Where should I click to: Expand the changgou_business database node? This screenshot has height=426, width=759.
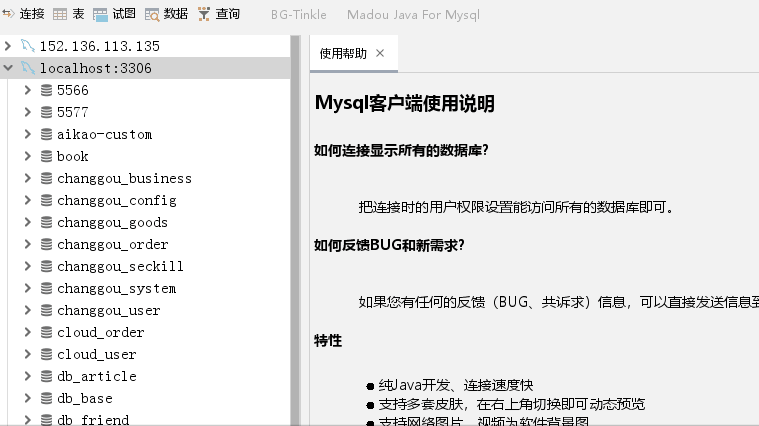tap(28, 178)
